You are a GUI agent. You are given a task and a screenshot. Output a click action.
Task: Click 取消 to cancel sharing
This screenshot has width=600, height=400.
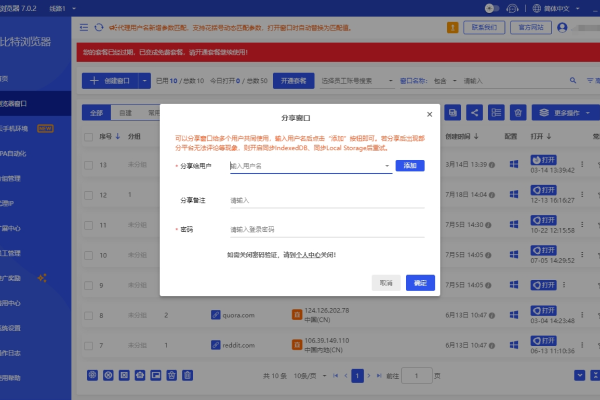(386, 283)
